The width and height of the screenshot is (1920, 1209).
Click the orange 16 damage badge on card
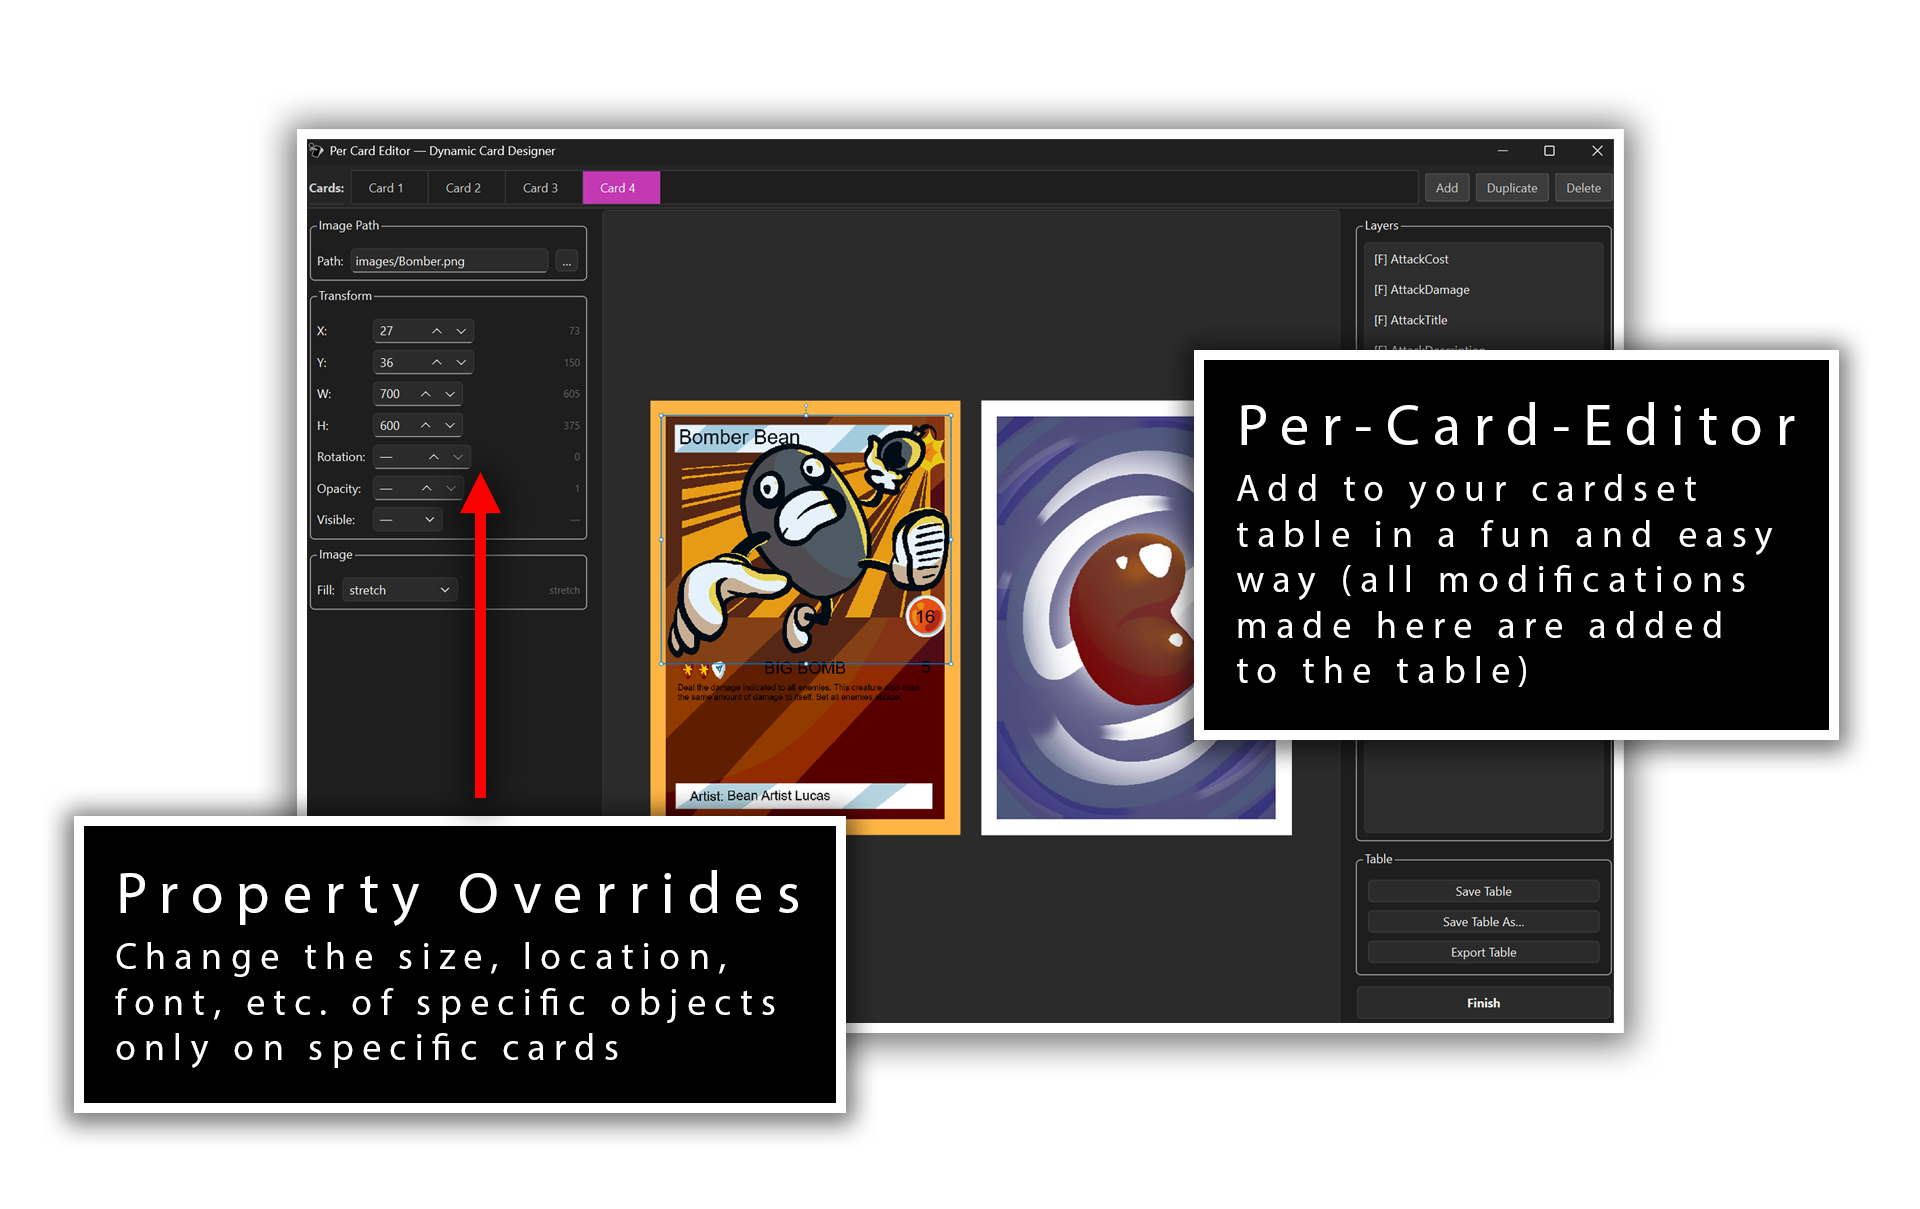[x=925, y=617]
